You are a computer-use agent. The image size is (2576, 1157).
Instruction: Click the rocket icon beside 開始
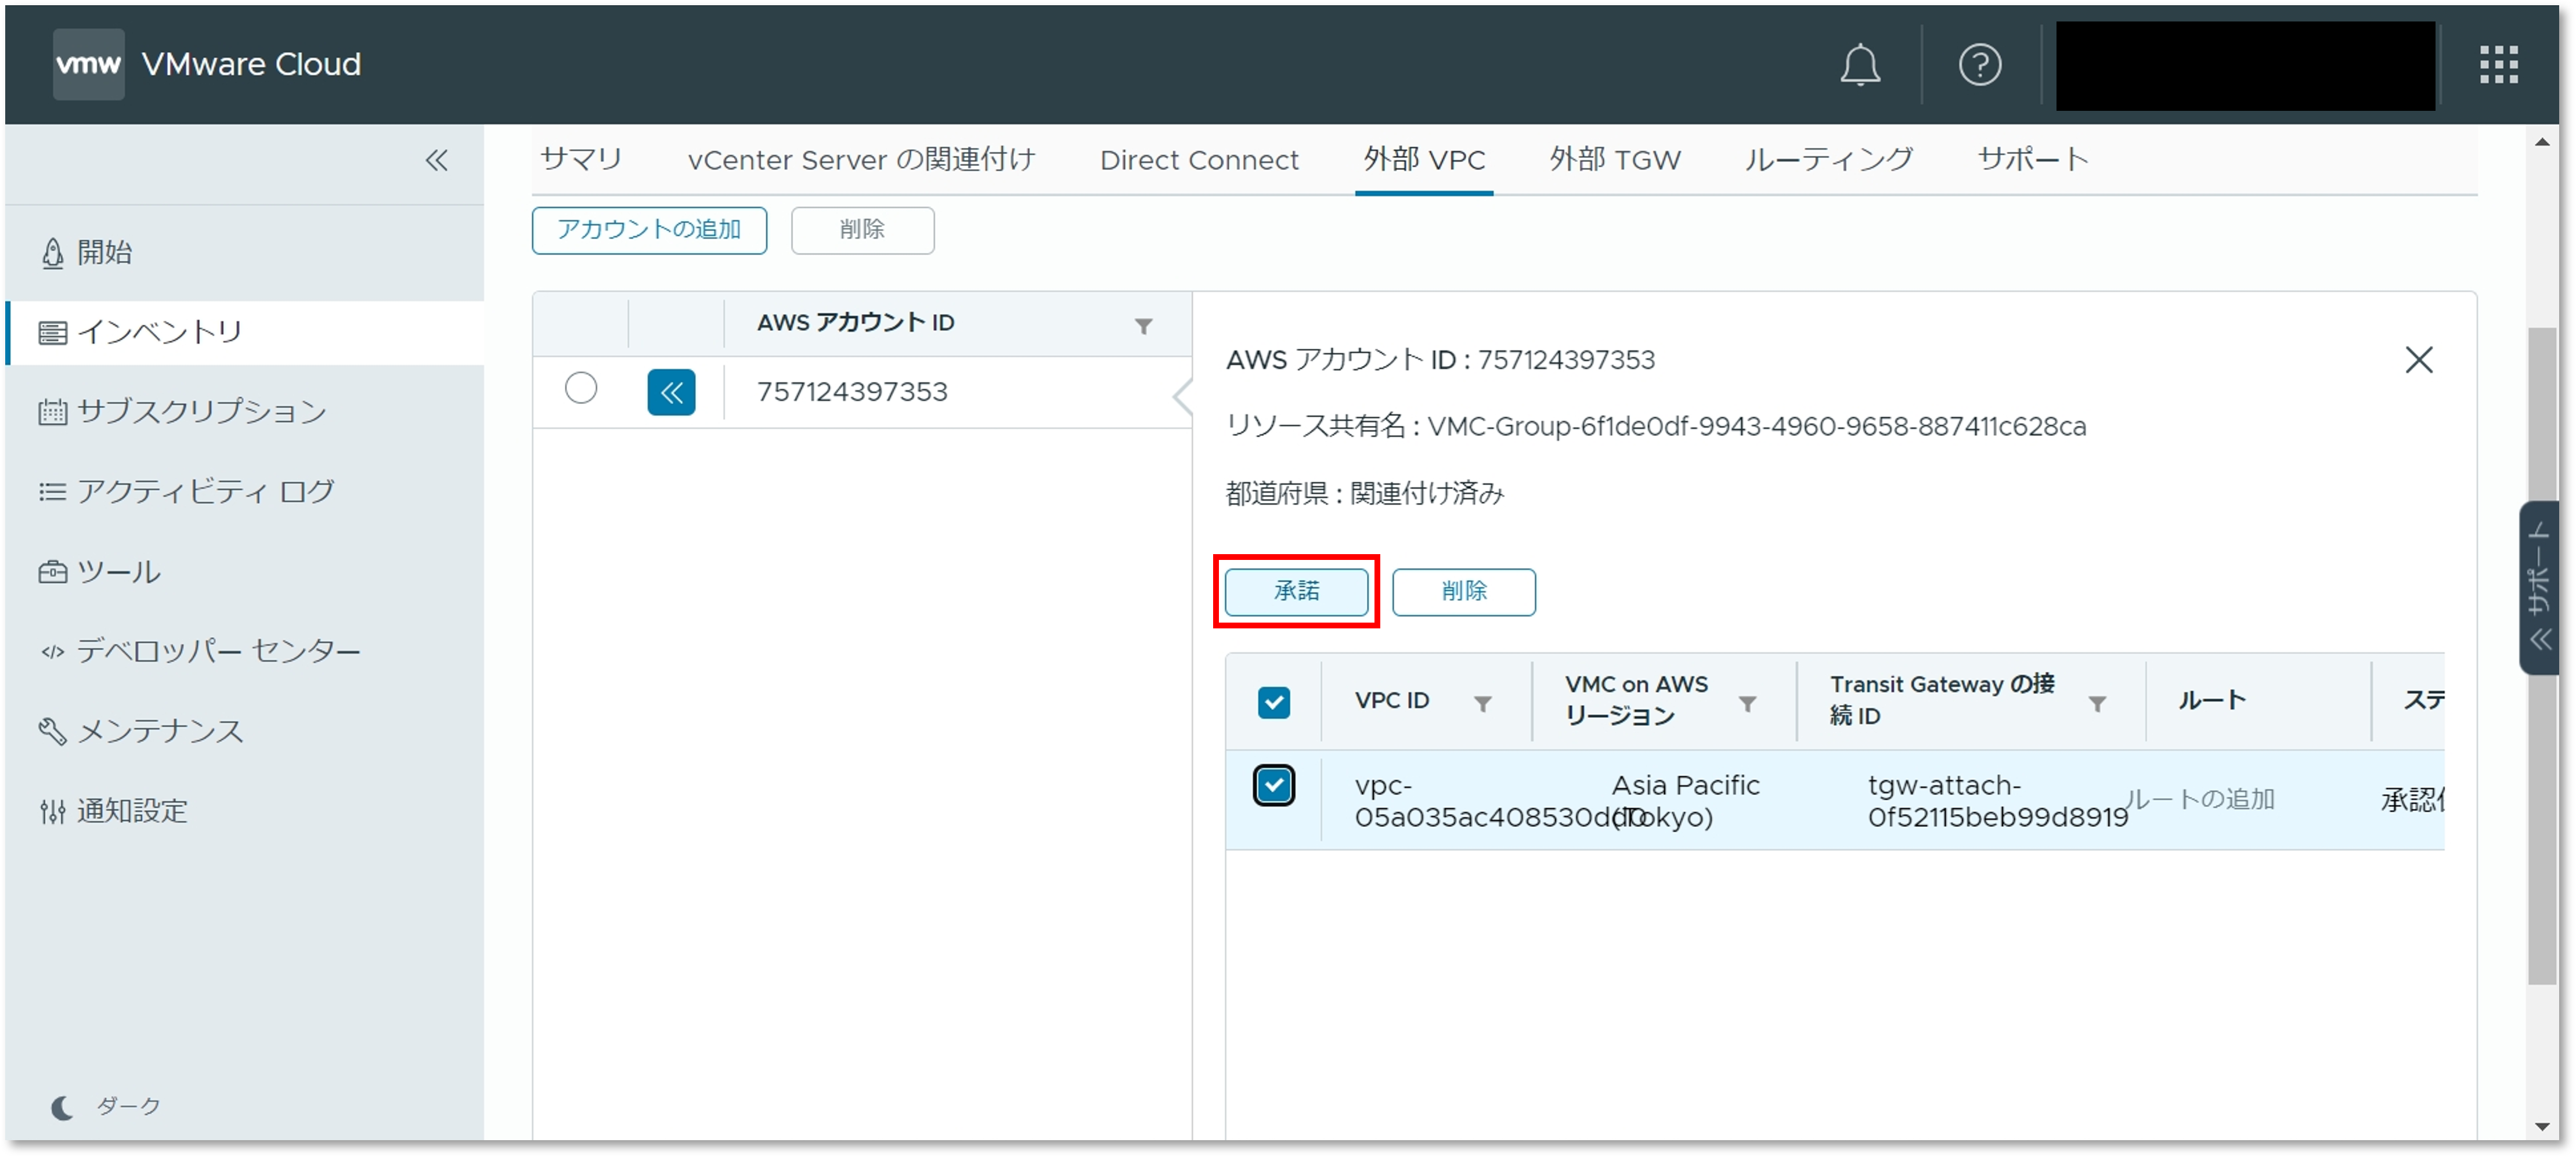[52, 253]
